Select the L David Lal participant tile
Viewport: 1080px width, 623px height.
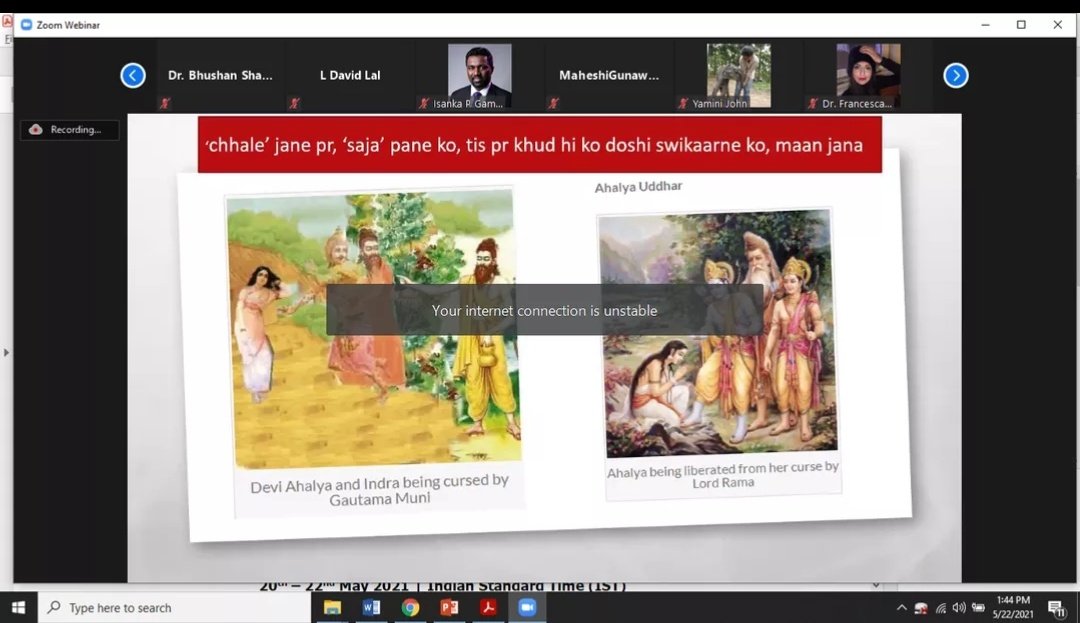349,75
